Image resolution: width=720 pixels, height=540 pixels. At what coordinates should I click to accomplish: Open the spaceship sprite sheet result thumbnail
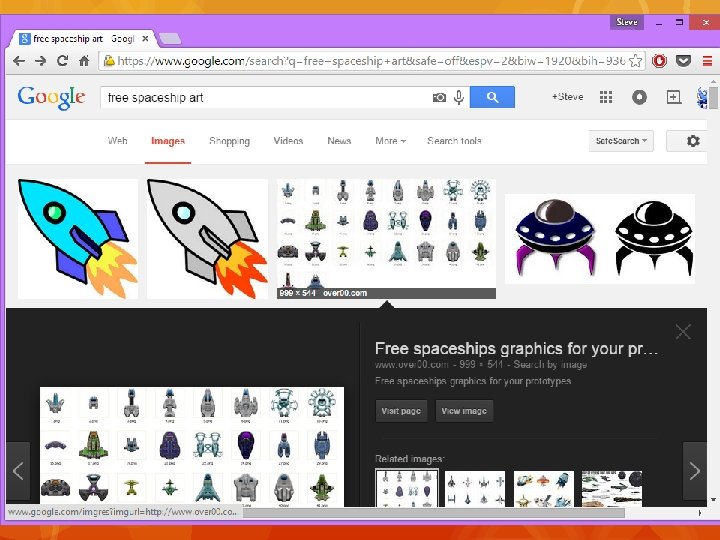(x=386, y=239)
